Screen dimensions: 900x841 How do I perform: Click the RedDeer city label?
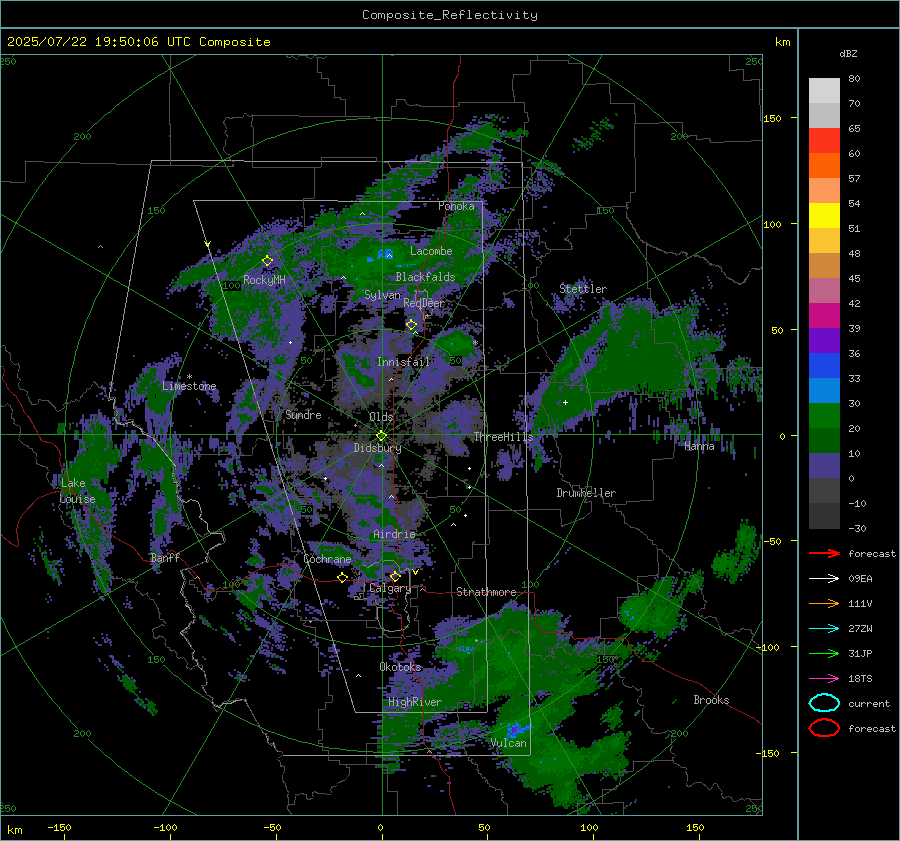pos(424,303)
